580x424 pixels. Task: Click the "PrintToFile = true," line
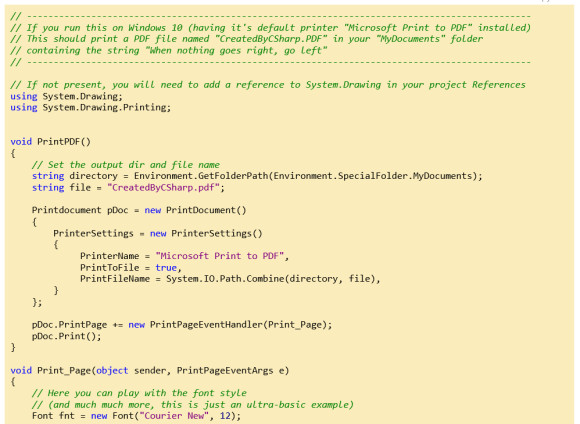pos(131,267)
